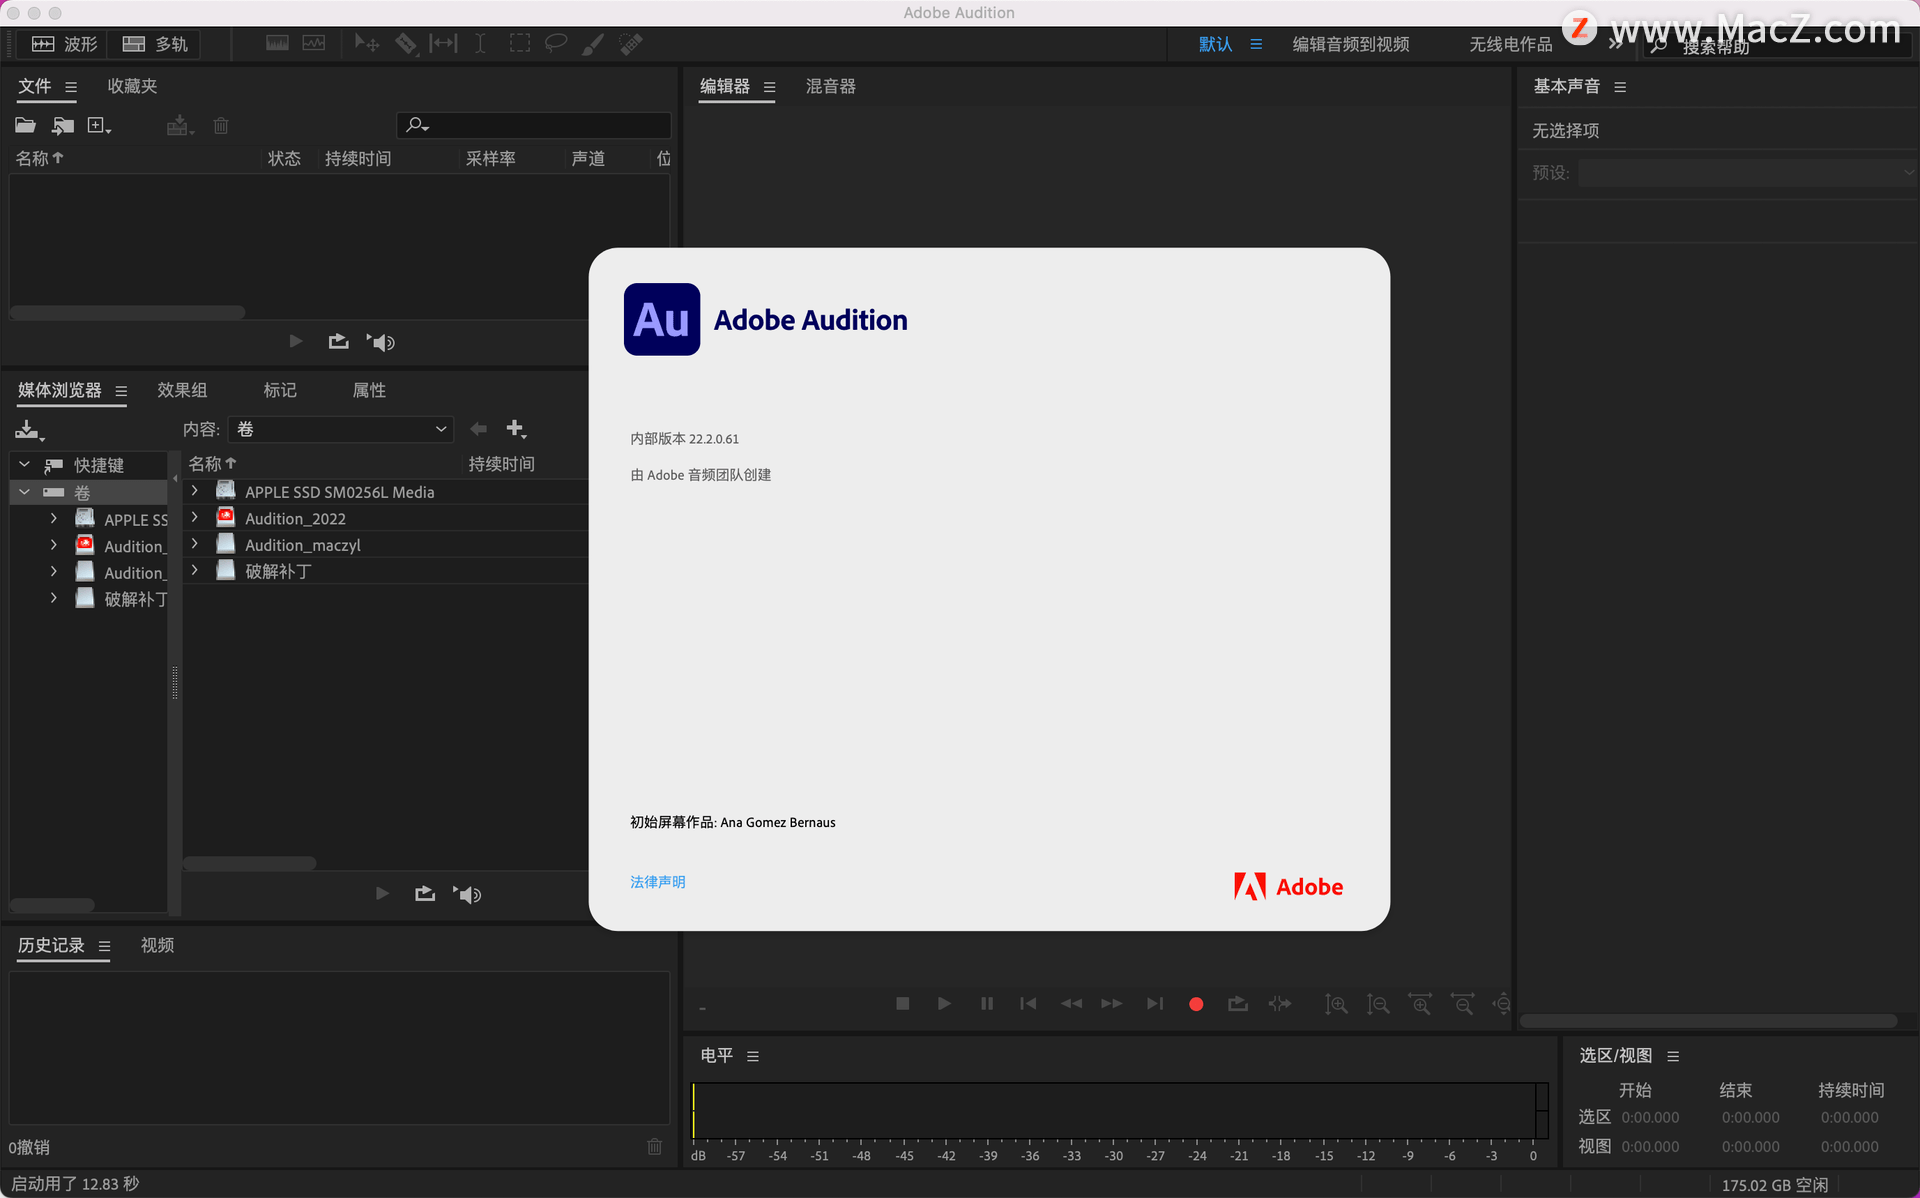The height and width of the screenshot is (1198, 1920).
Task: Click the Zoom Out amplitude icon
Action: [1378, 1004]
